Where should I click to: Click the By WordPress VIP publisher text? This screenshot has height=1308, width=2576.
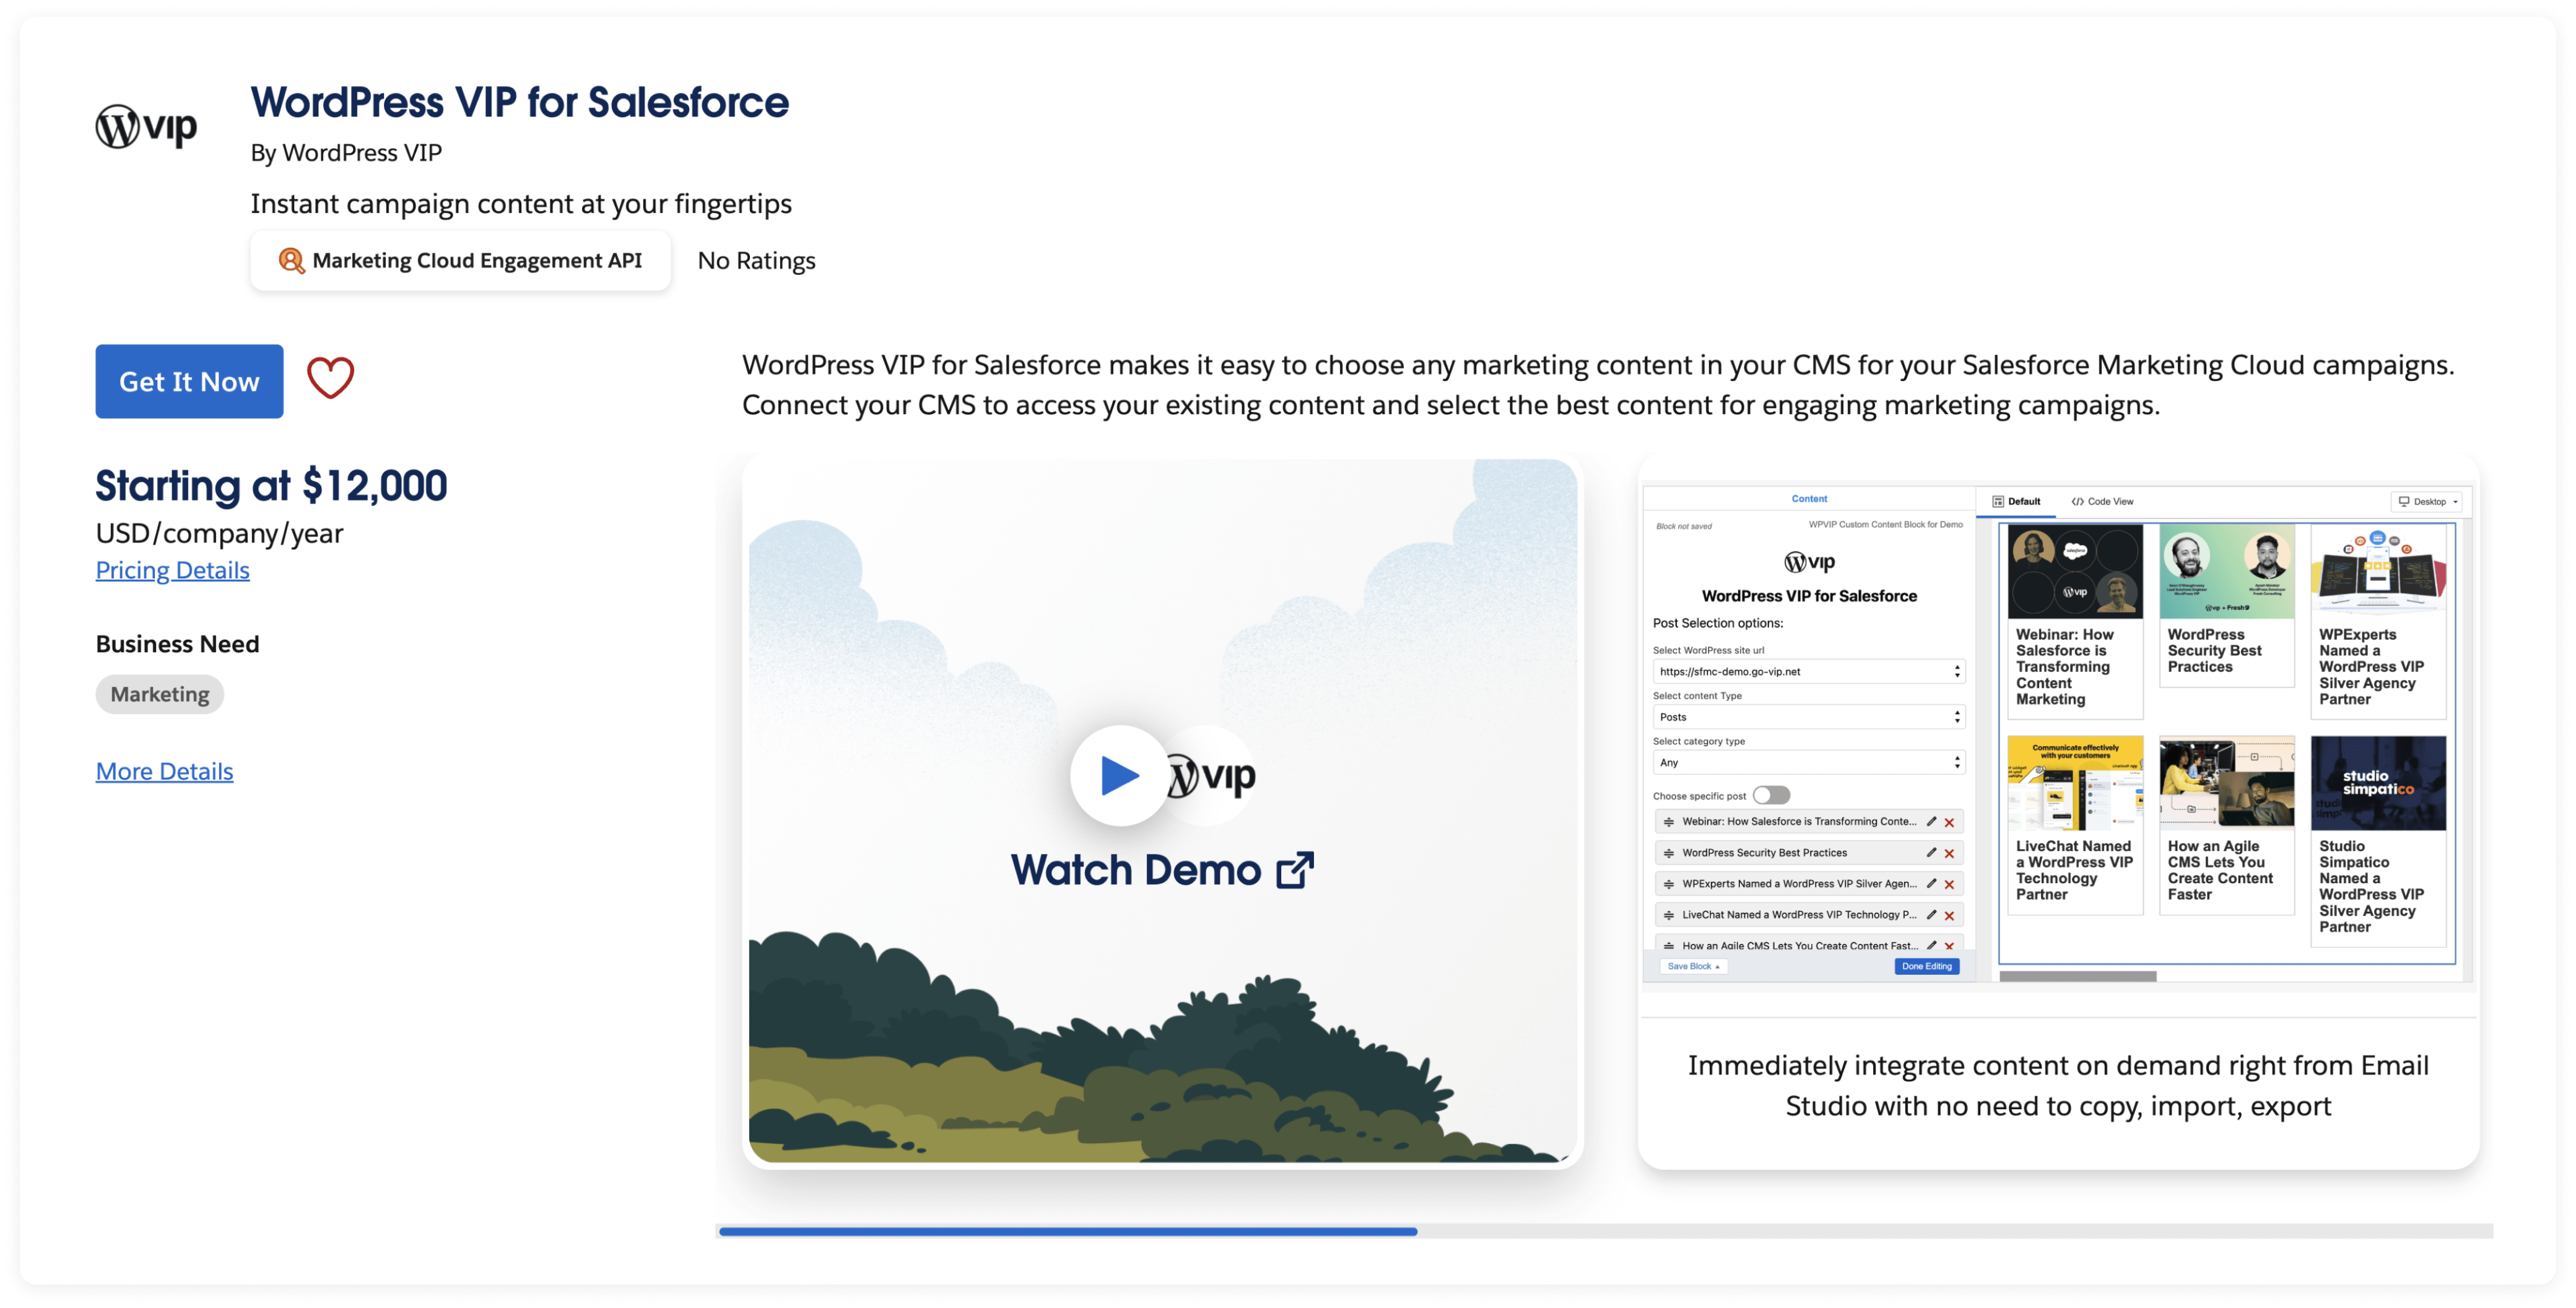click(x=346, y=153)
